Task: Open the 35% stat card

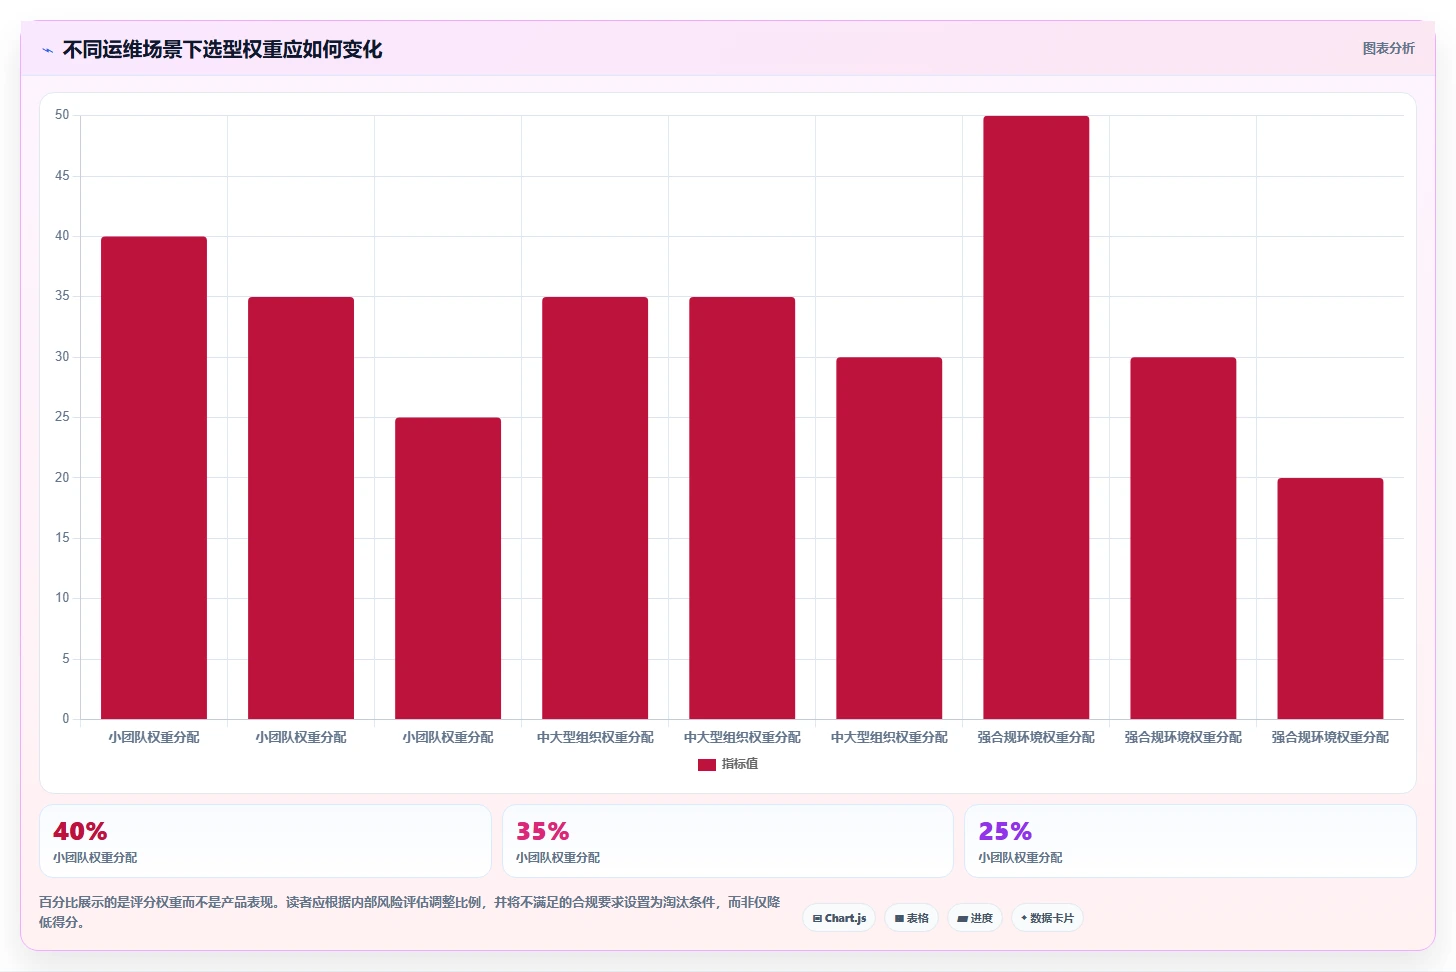Action: pos(728,841)
